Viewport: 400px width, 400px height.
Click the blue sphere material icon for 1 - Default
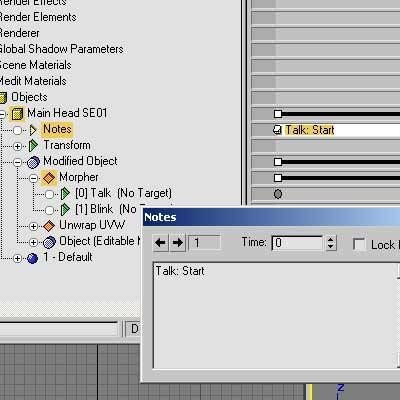pyautogui.click(x=32, y=258)
